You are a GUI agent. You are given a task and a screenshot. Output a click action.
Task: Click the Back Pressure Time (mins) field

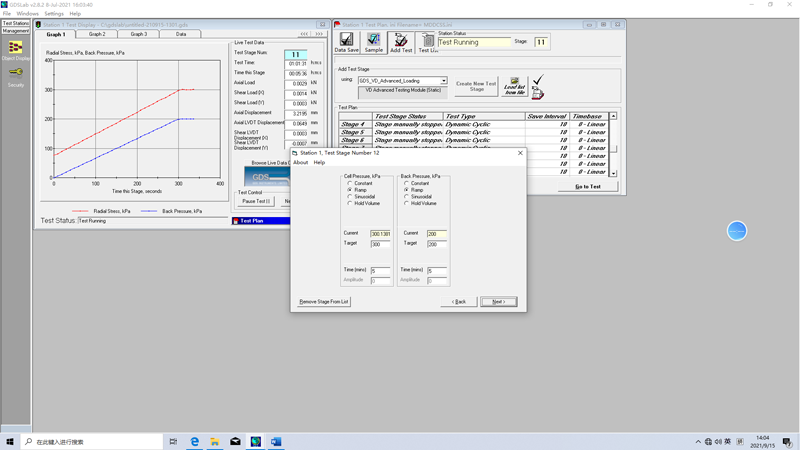[437, 271]
